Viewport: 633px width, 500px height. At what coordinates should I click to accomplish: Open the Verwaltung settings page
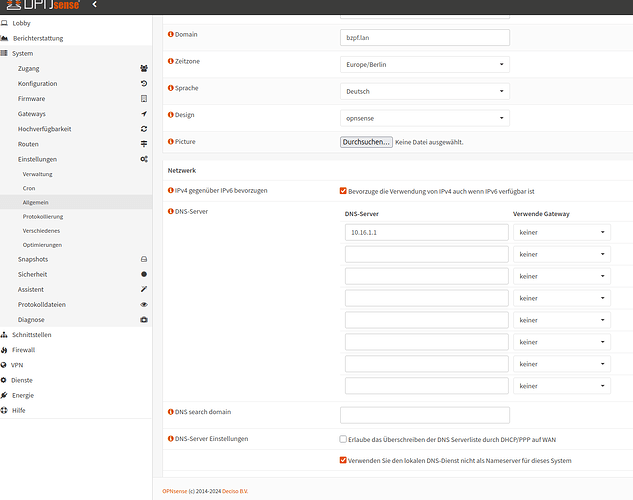[x=38, y=174]
